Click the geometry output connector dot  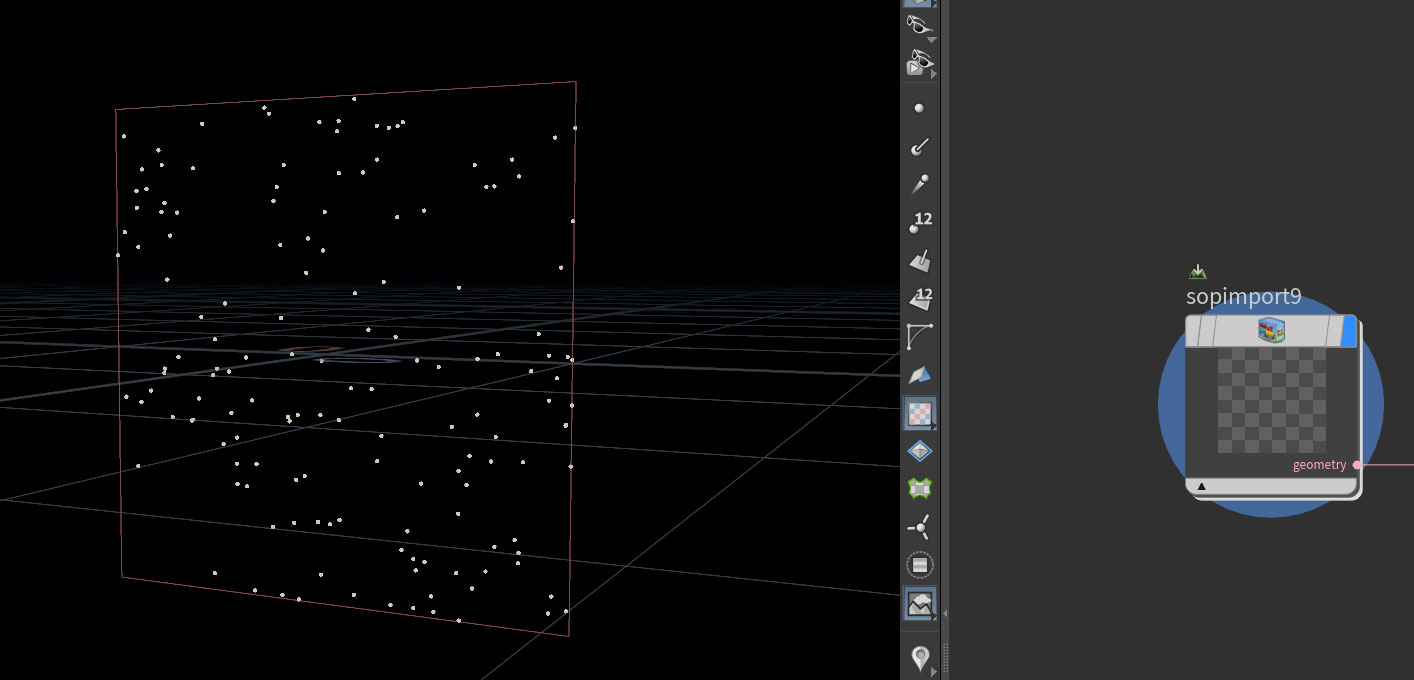pos(1357,465)
